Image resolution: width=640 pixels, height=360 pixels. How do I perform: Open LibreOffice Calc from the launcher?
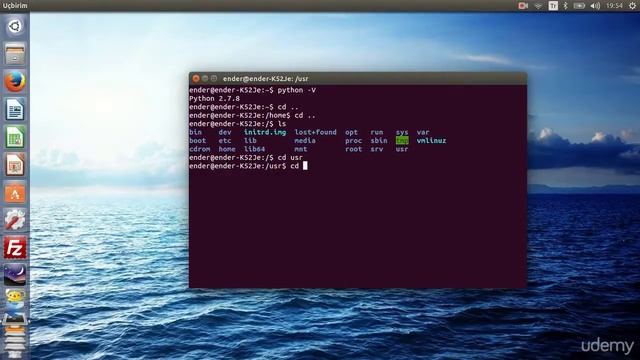click(x=15, y=137)
